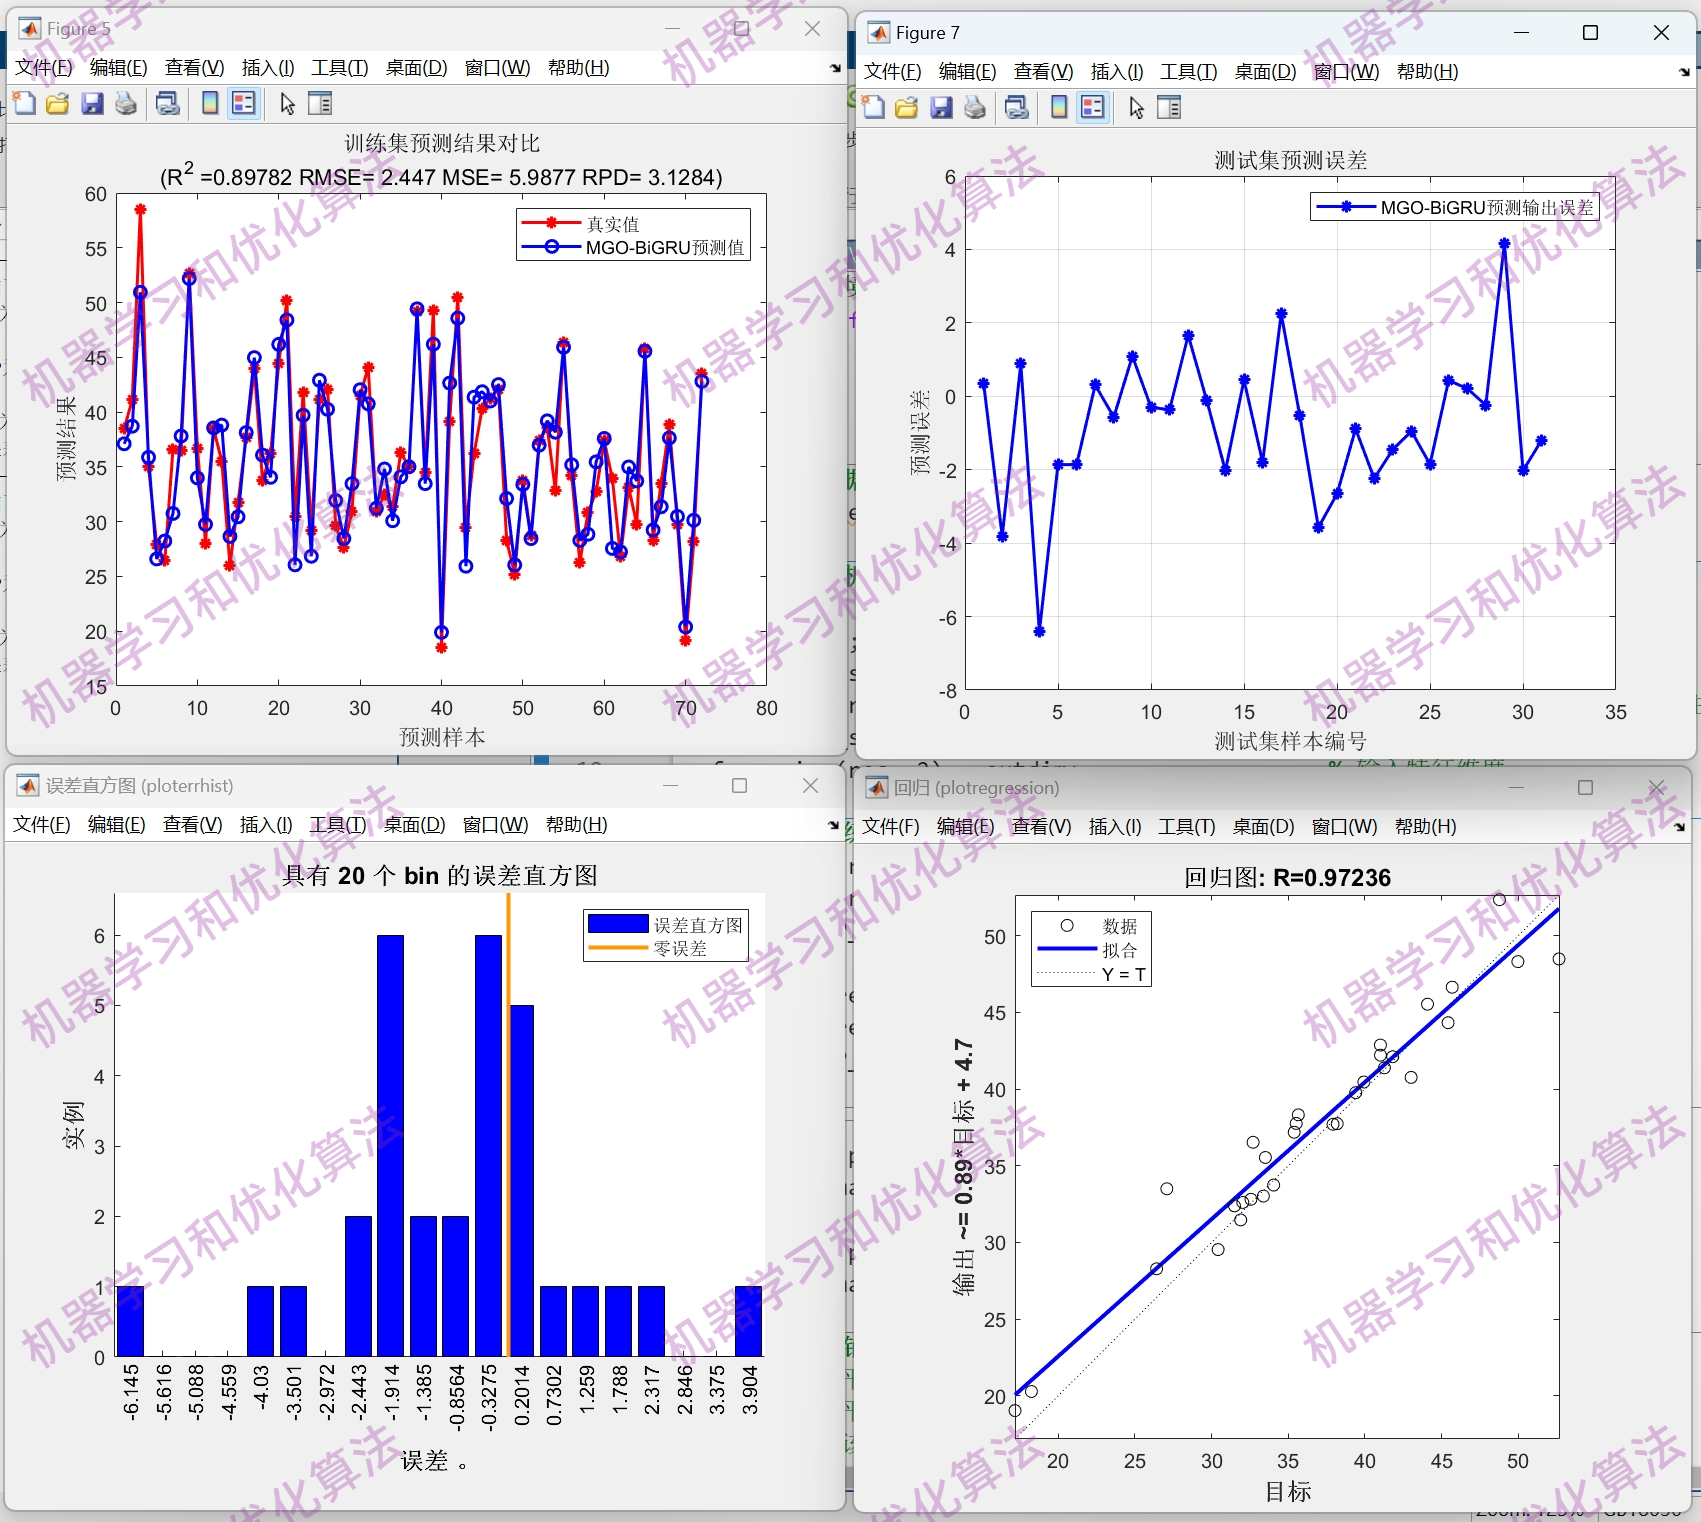The height and width of the screenshot is (1522, 1701).
Task: Dock the regression window via arrow
Action: [1680, 827]
